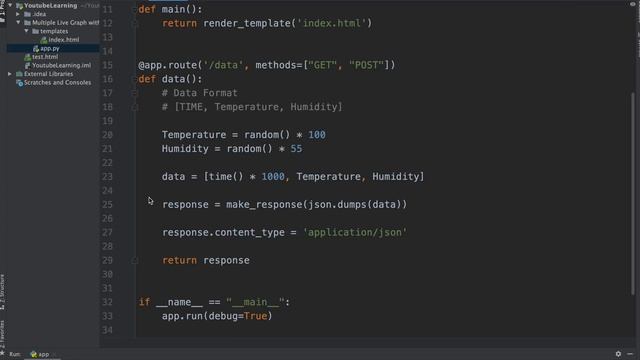This screenshot has height=360, width=640.
Task: Select the .idea folder row
Action: point(39,14)
